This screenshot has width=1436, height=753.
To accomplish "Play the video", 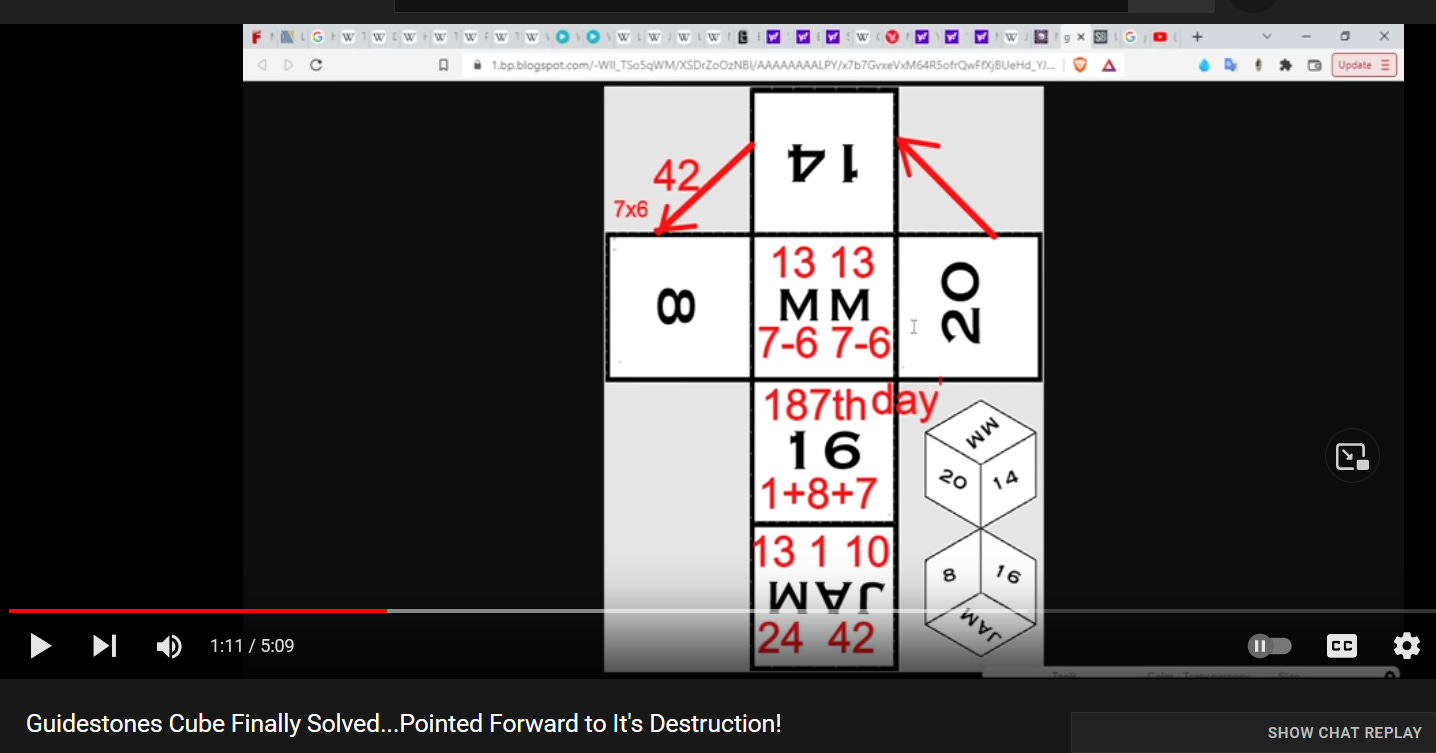I will (x=40, y=646).
